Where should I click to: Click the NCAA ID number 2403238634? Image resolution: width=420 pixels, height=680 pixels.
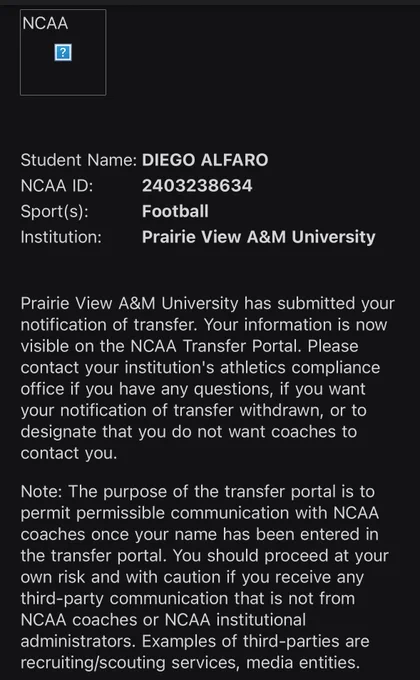pos(197,186)
